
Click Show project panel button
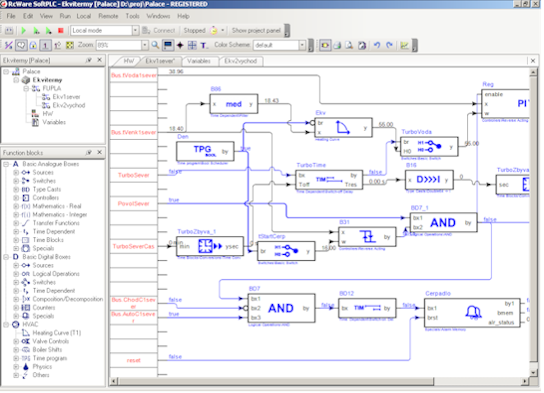pyautogui.click(x=256, y=31)
